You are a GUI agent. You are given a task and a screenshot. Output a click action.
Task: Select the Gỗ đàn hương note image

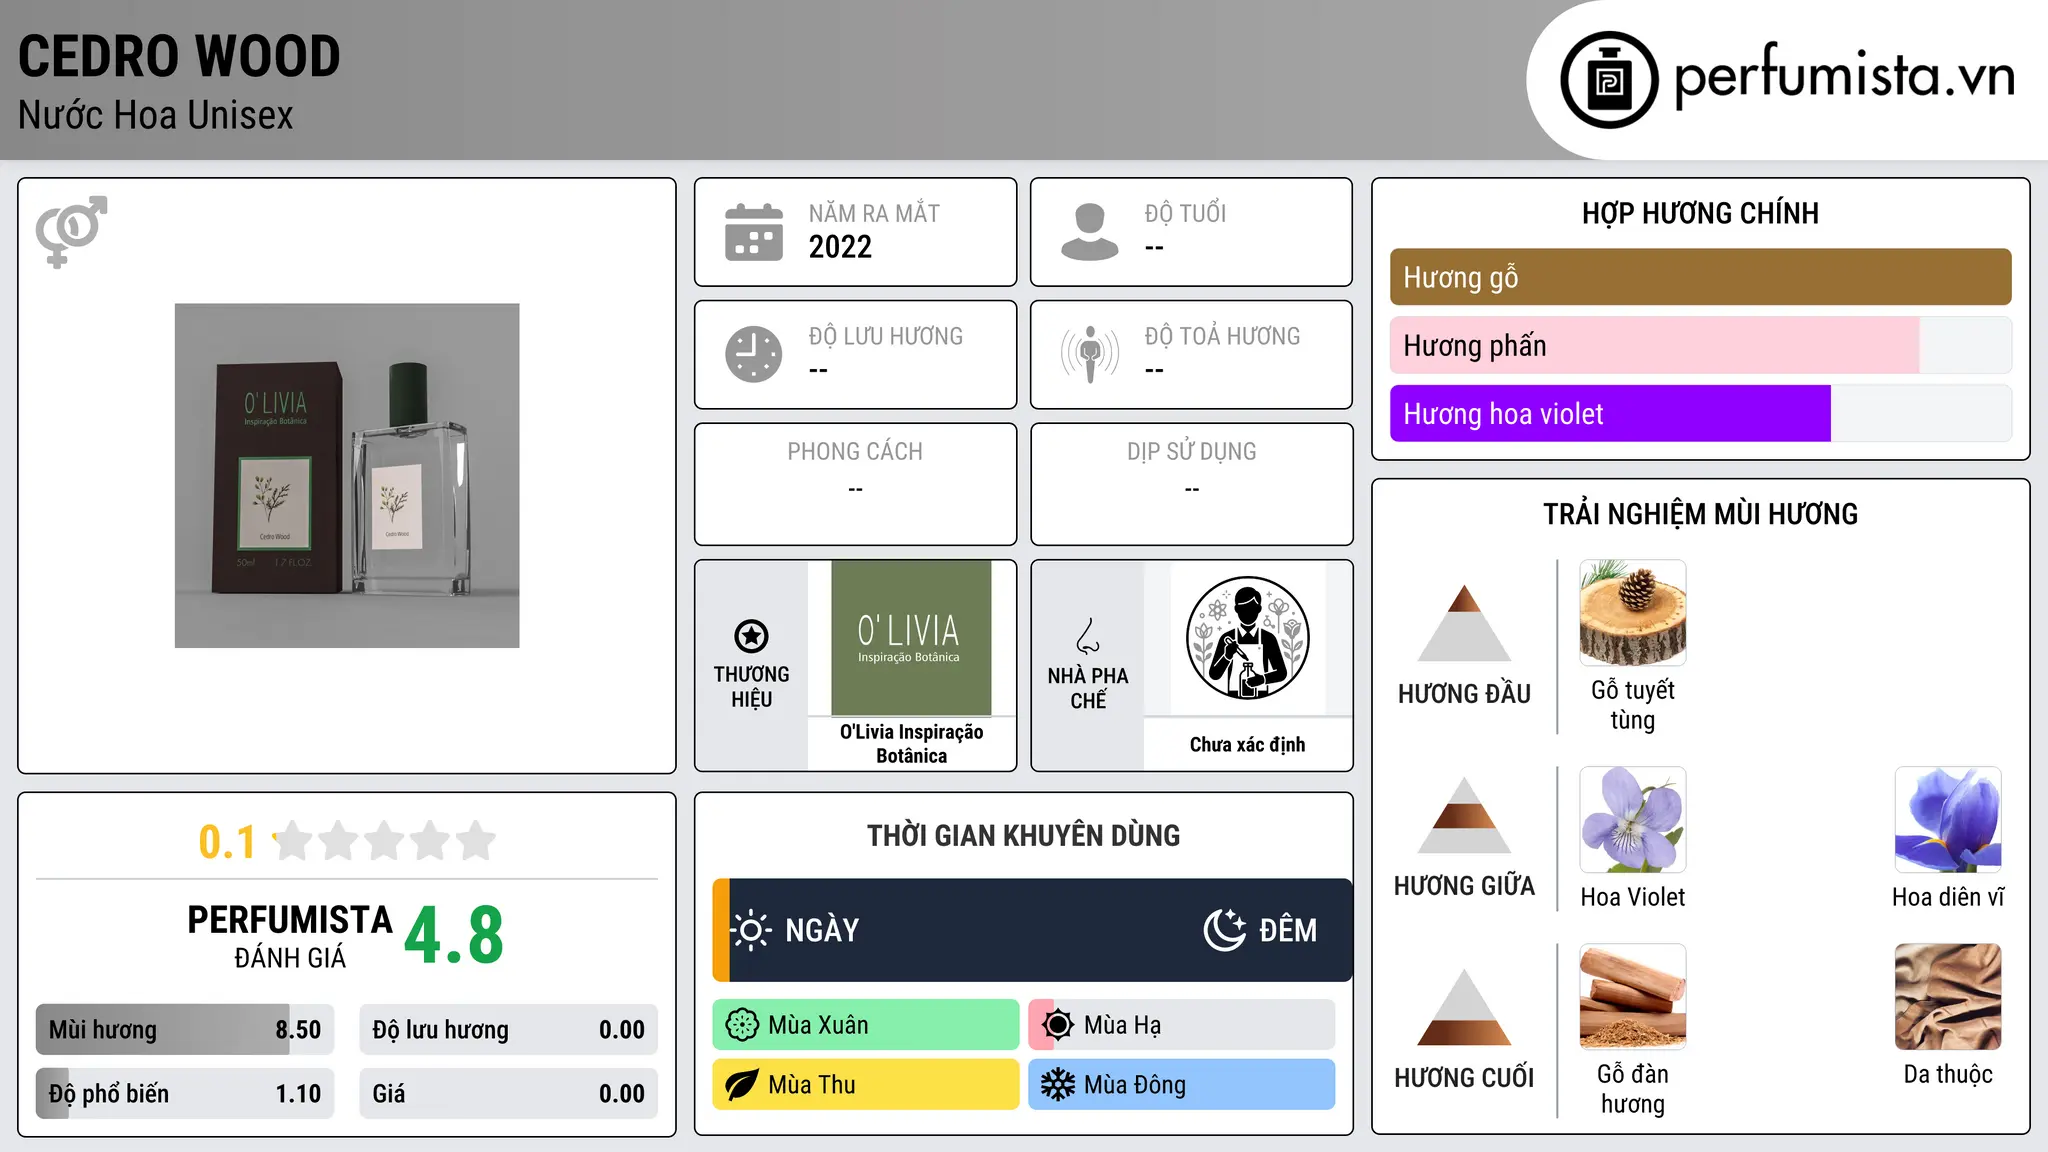[x=1633, y=997]
